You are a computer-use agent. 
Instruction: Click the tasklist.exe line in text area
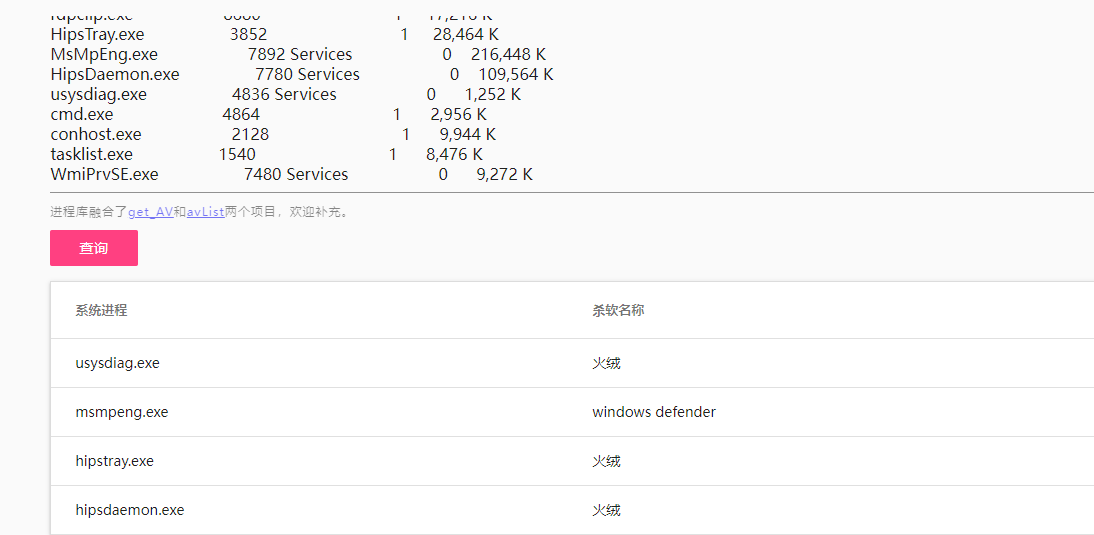click(266, 154)
